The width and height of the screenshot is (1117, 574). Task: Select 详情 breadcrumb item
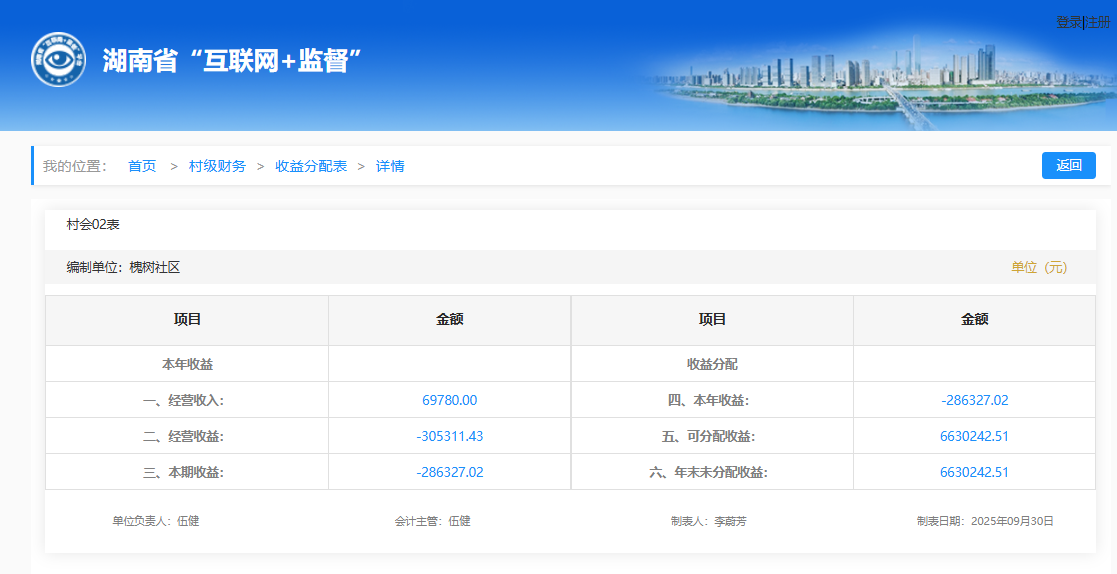[390, 166]
